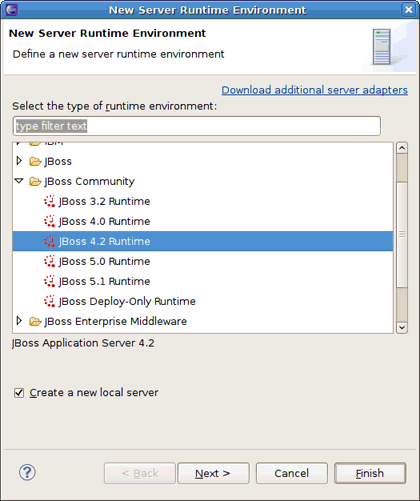Select the JBoss Enterprise Middleware label
This screenshot has width=420, height=501.
click(x=115, y=321)
